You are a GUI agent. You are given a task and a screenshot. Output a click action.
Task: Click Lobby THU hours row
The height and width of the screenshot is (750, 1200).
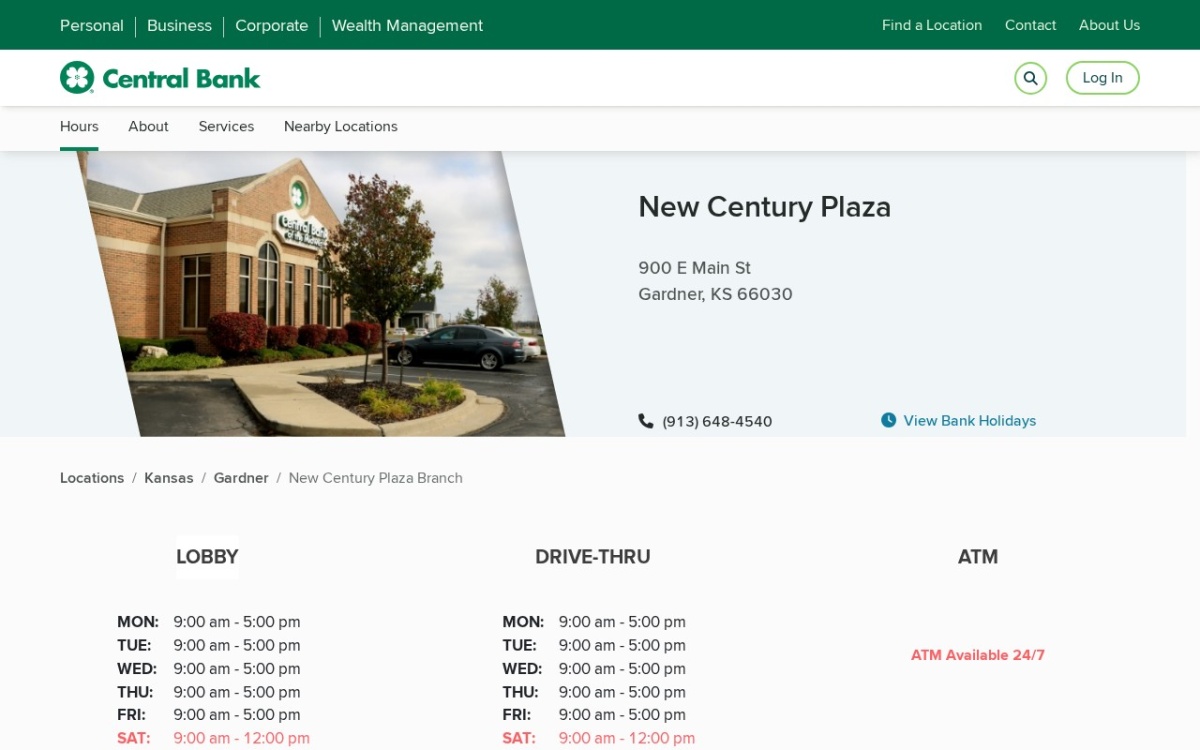coord(208,692)
